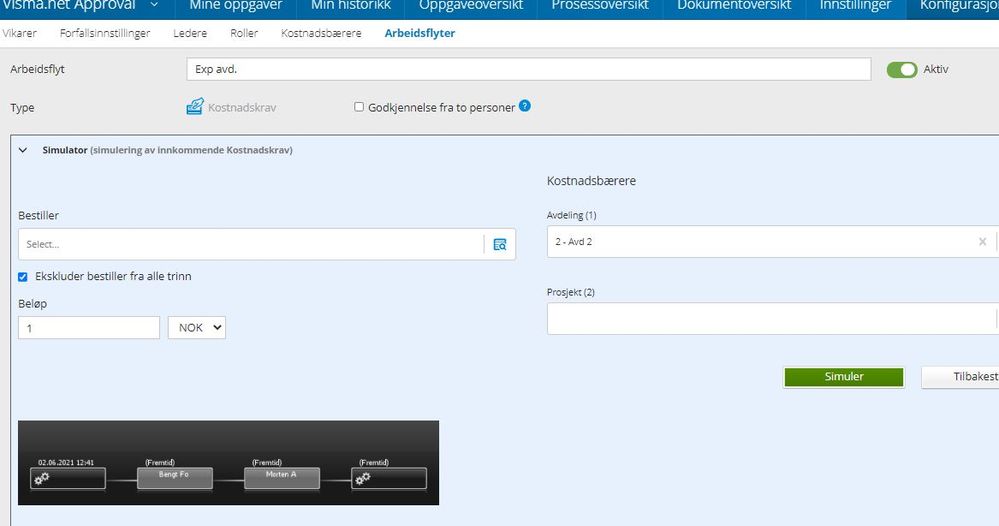Click the Tilbakestill button

click(960, 377)
